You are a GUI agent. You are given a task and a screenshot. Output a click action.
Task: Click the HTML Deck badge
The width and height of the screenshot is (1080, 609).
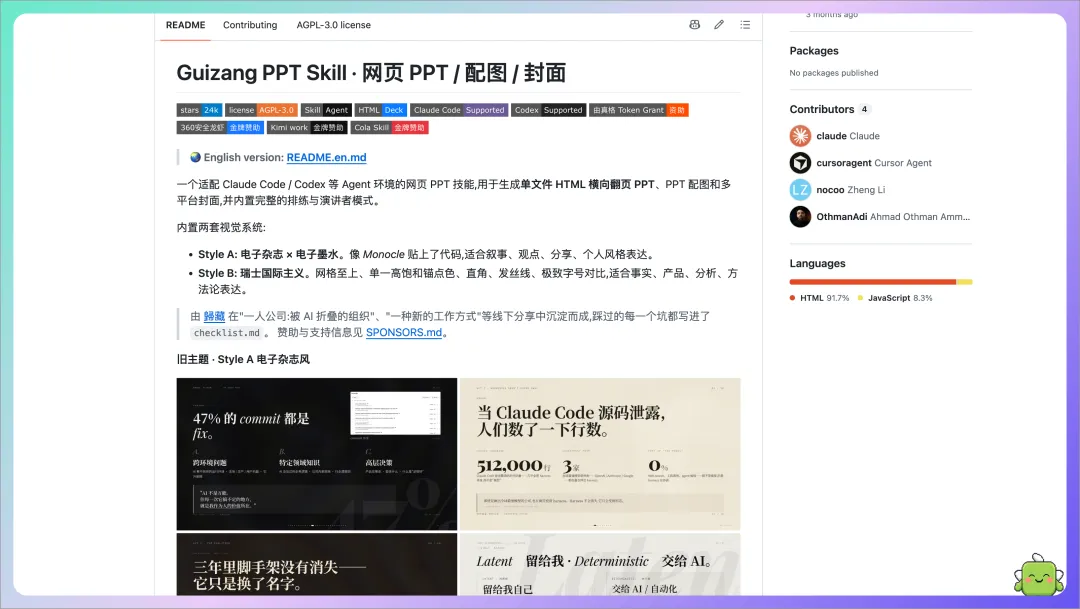(x=381, y=110)
